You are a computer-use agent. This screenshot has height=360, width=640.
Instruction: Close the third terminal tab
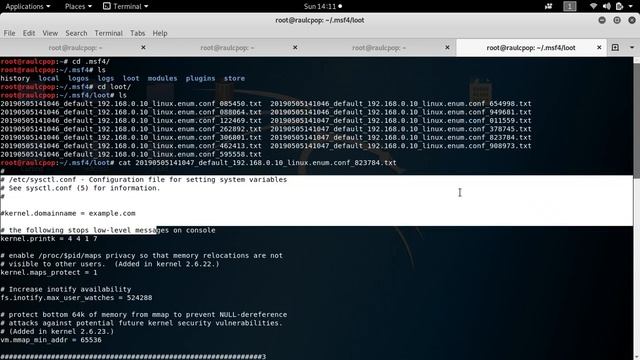point(447,47)
